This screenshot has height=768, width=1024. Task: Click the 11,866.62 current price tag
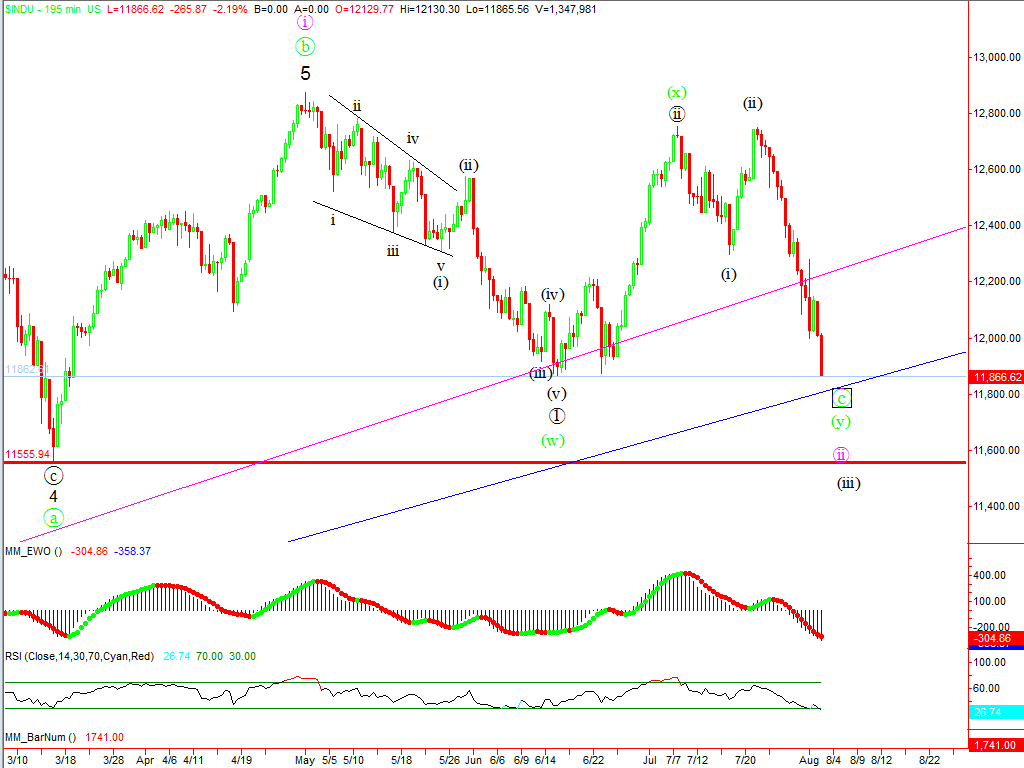pos(997,377)
